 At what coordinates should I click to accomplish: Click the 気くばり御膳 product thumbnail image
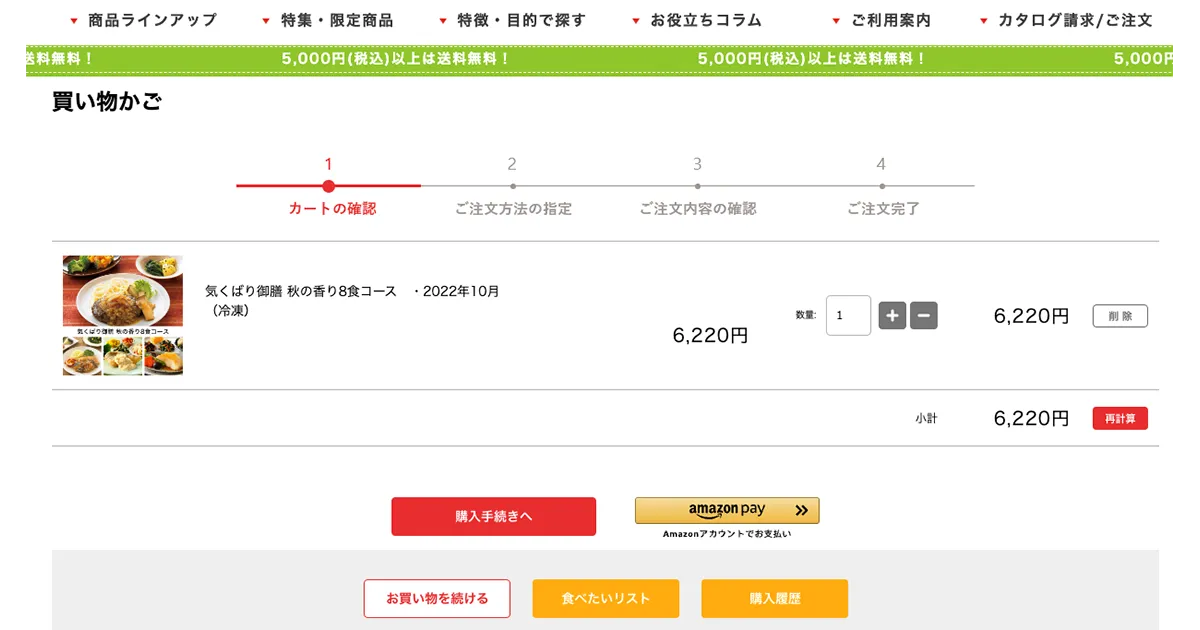coord(122,313)
